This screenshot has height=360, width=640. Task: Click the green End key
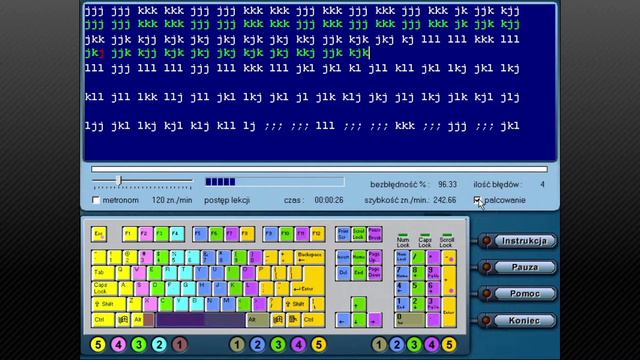[359, 273]
